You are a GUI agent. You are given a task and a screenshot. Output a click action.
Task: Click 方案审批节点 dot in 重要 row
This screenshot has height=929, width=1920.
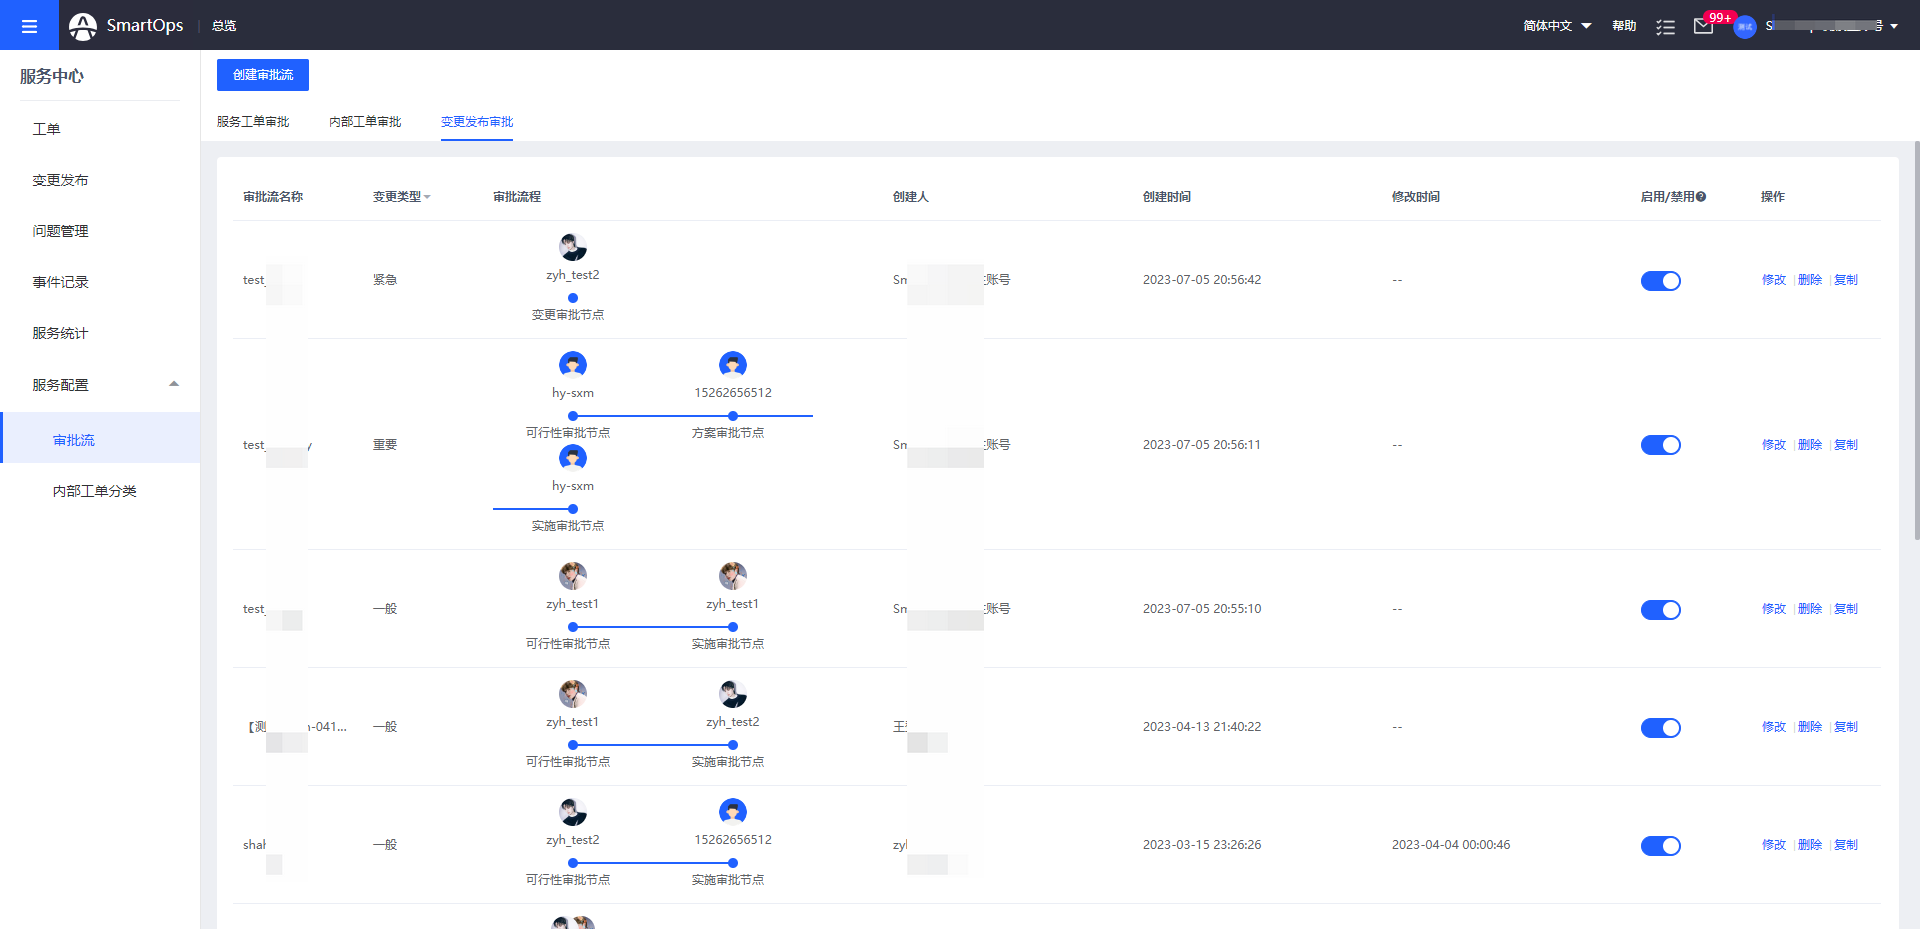(733, 416)
